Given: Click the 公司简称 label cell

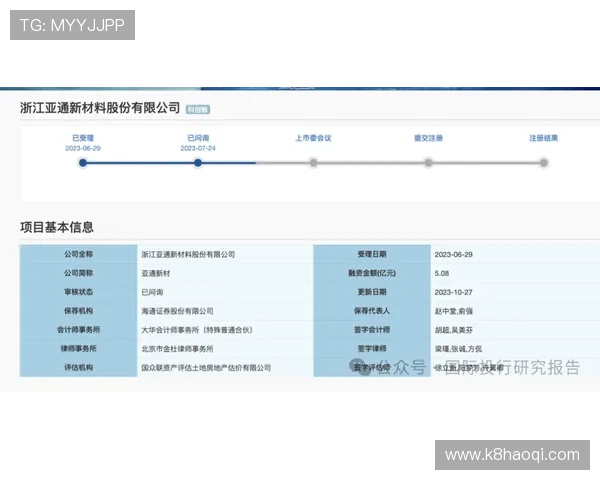Looking at the screenshot, I should 78,273.
